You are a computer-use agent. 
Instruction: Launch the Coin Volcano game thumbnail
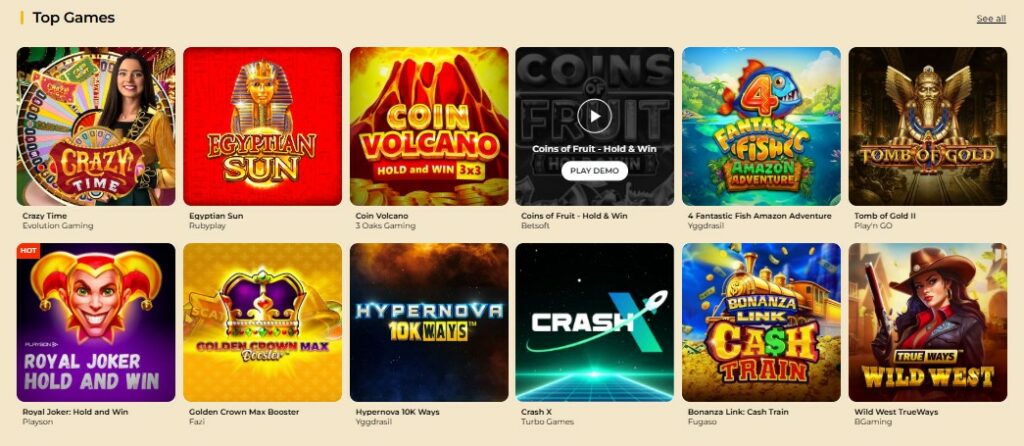click(429, 126)
